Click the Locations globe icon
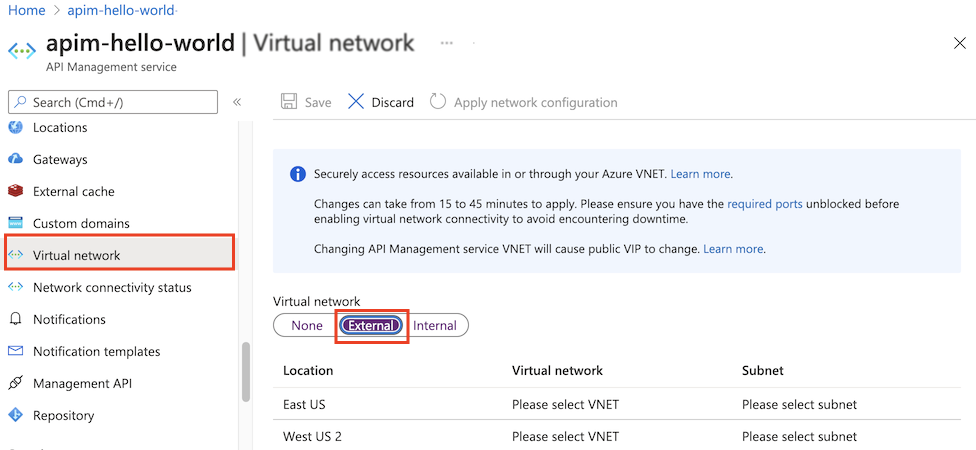 (x=15, y=128)
